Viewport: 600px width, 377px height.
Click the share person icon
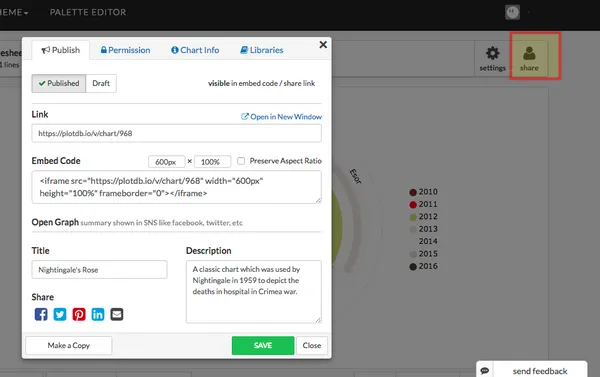pos(529,54)
